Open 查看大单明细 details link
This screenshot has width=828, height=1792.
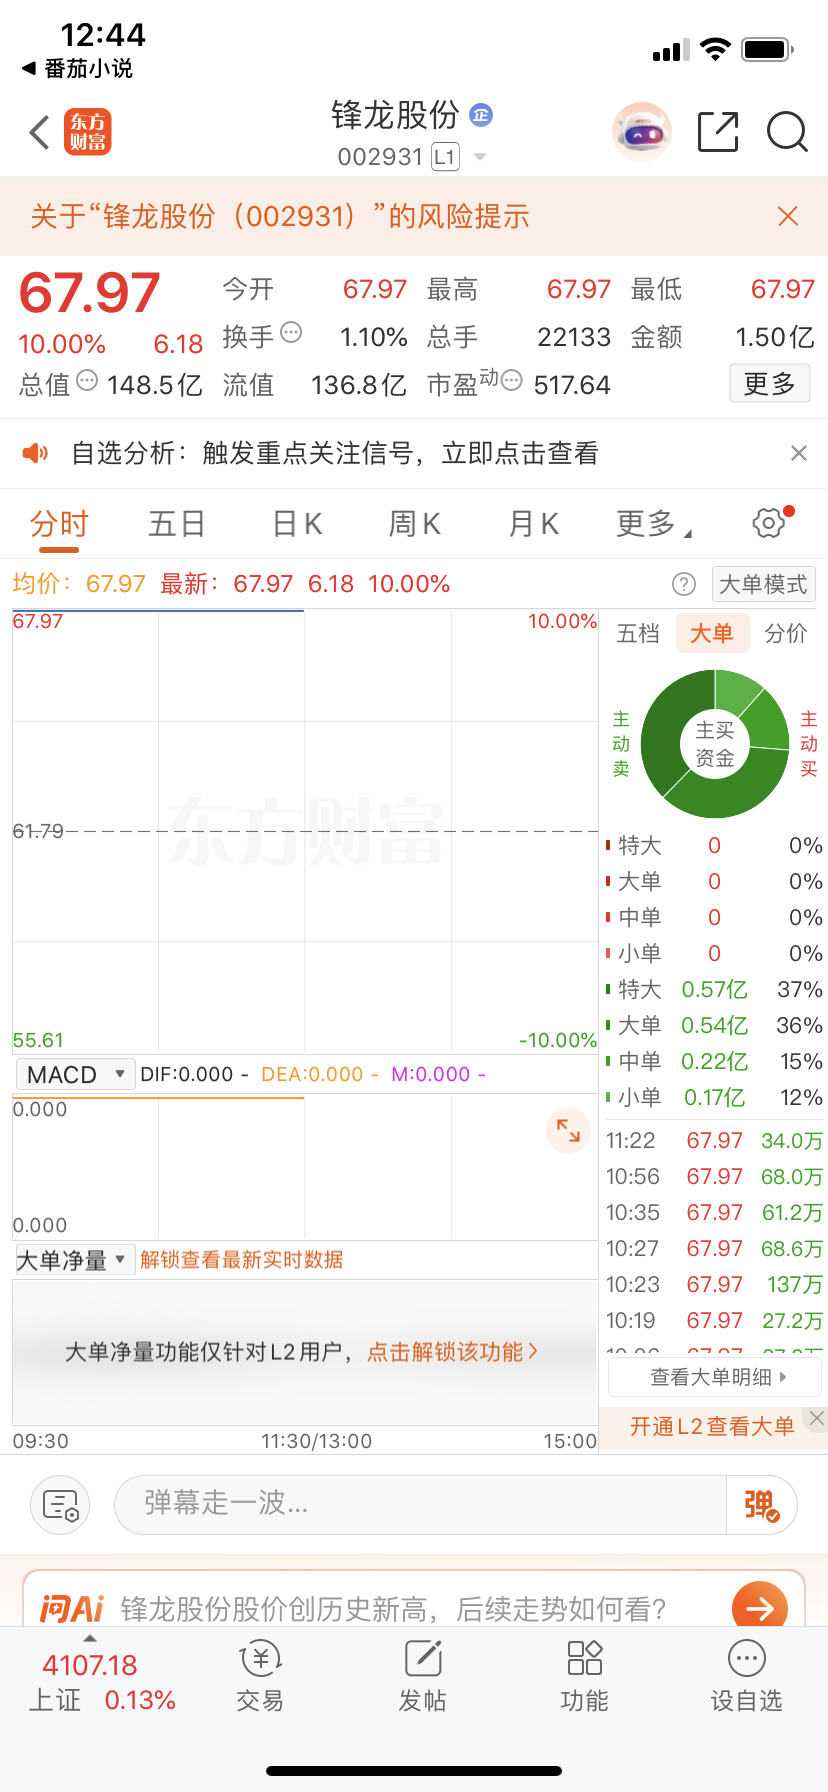(716, 1377)
